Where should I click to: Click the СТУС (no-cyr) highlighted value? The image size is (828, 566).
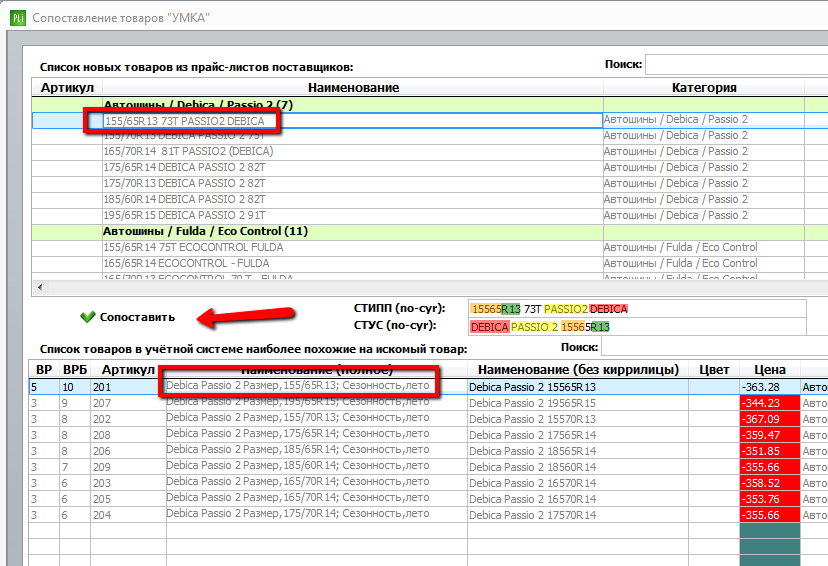tap(540, 327)
